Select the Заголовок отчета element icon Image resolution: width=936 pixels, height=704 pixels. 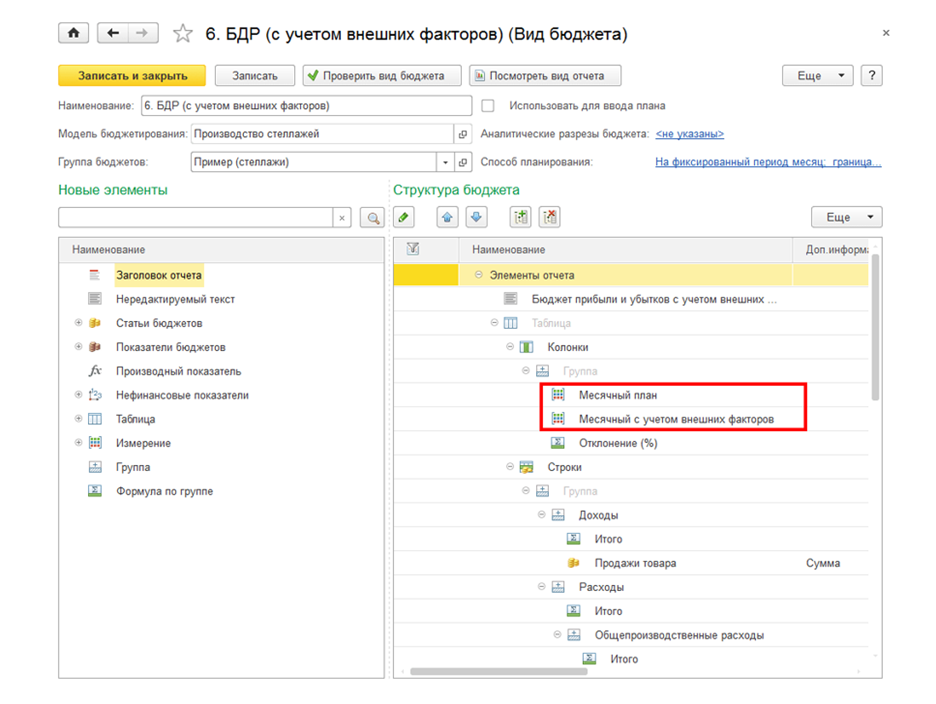pos(94,275)
